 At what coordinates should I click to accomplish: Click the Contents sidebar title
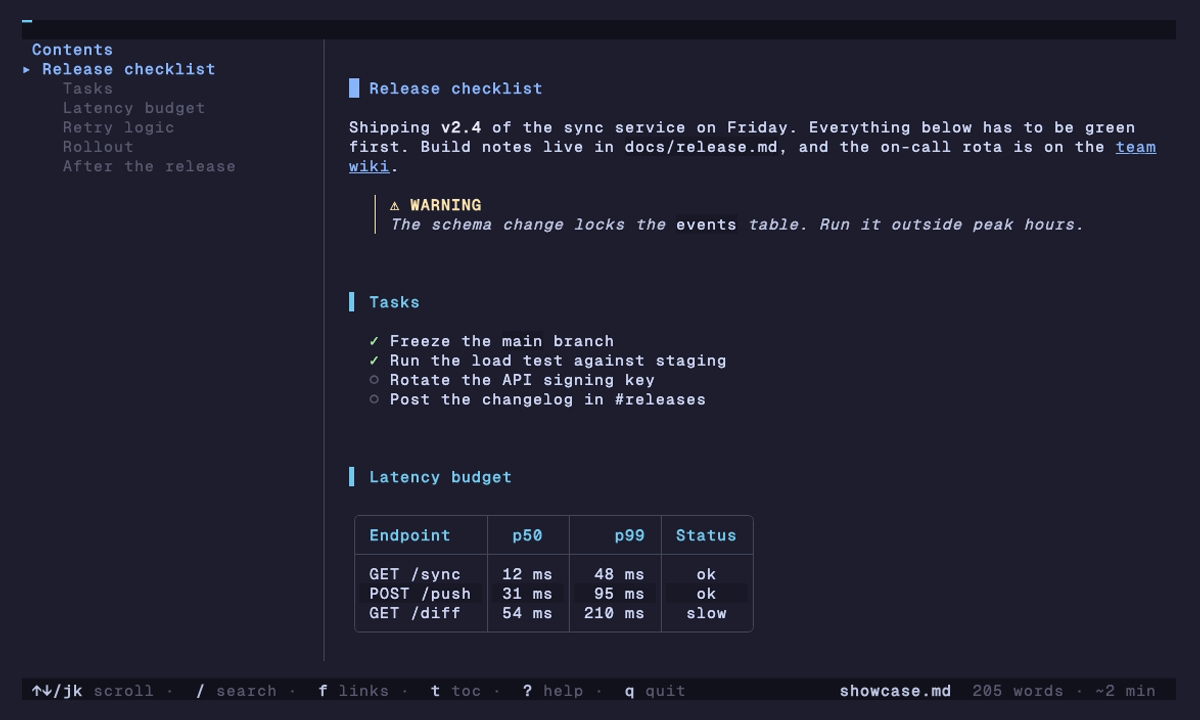pos(72,49)
